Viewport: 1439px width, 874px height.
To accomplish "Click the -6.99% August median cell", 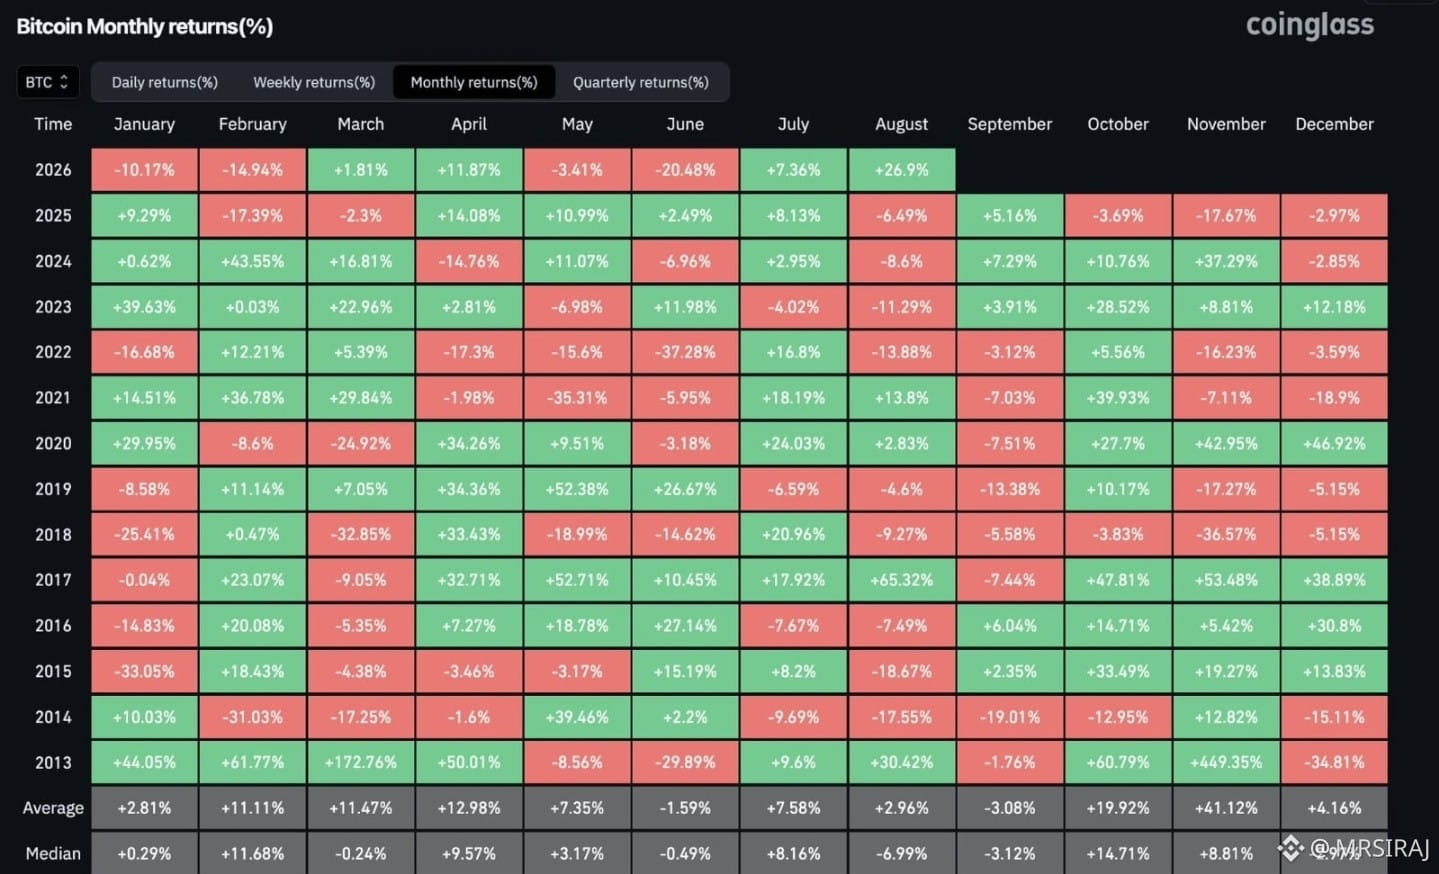I will point(901,854).
